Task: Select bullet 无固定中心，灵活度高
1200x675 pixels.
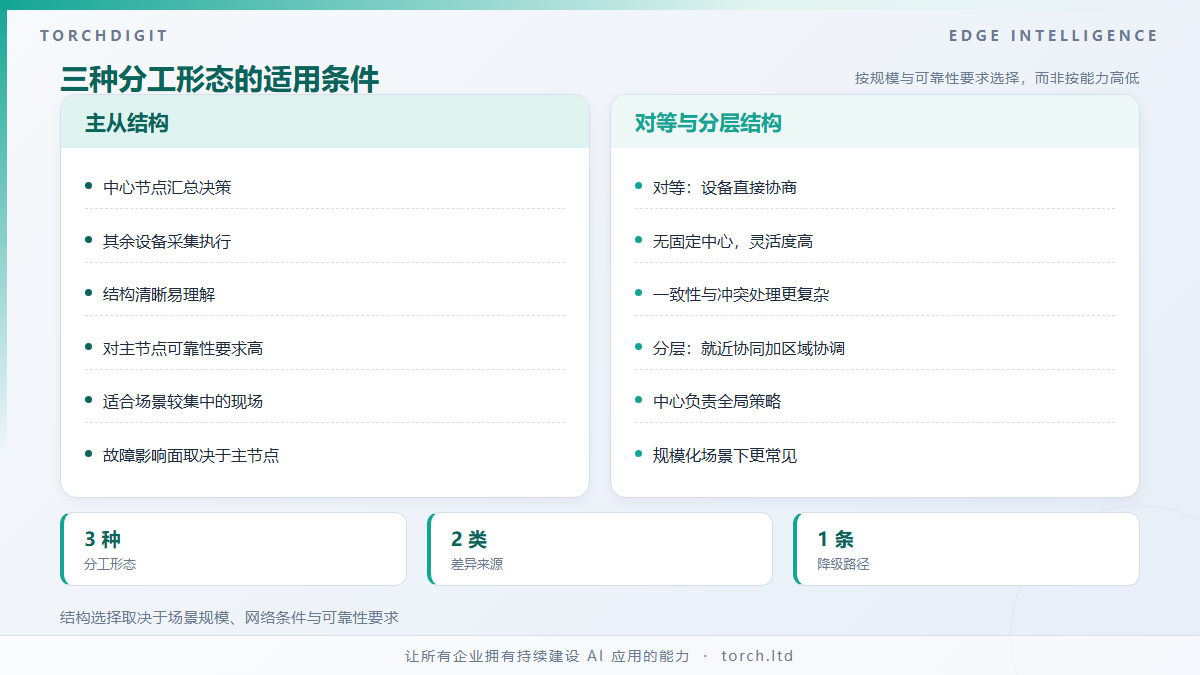Action: coord(733,241)
